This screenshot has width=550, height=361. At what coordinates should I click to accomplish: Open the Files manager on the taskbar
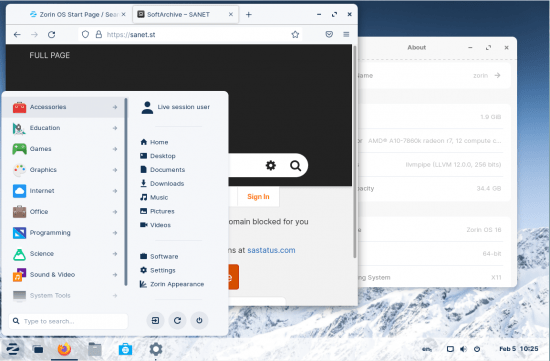[x=95, y=349]
